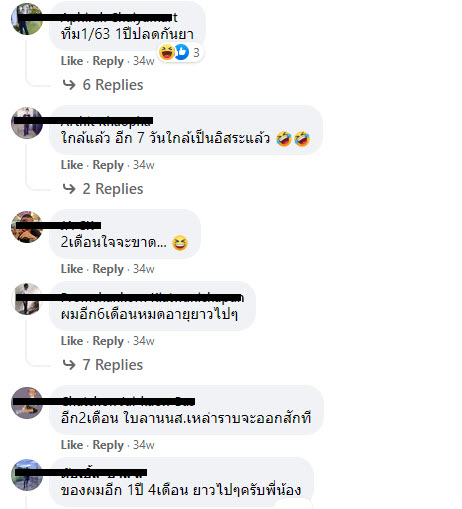The image size is (462, 509).
Task: Like the ทีม1/63 1ปีปลดกันยา comment
Action: (72, 61)
